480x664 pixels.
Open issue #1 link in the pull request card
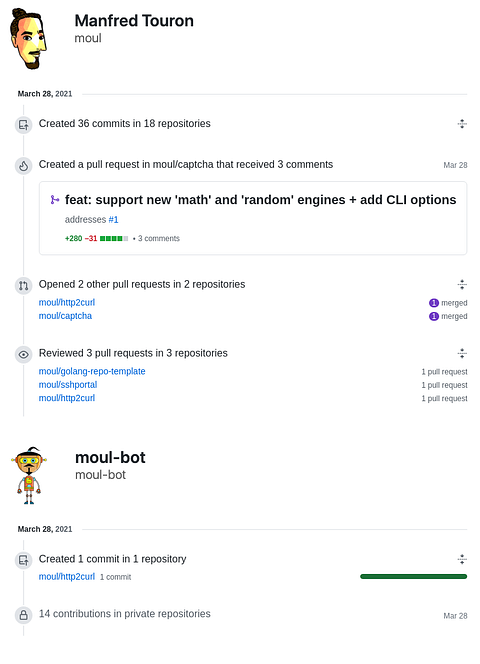pos(113,219)
